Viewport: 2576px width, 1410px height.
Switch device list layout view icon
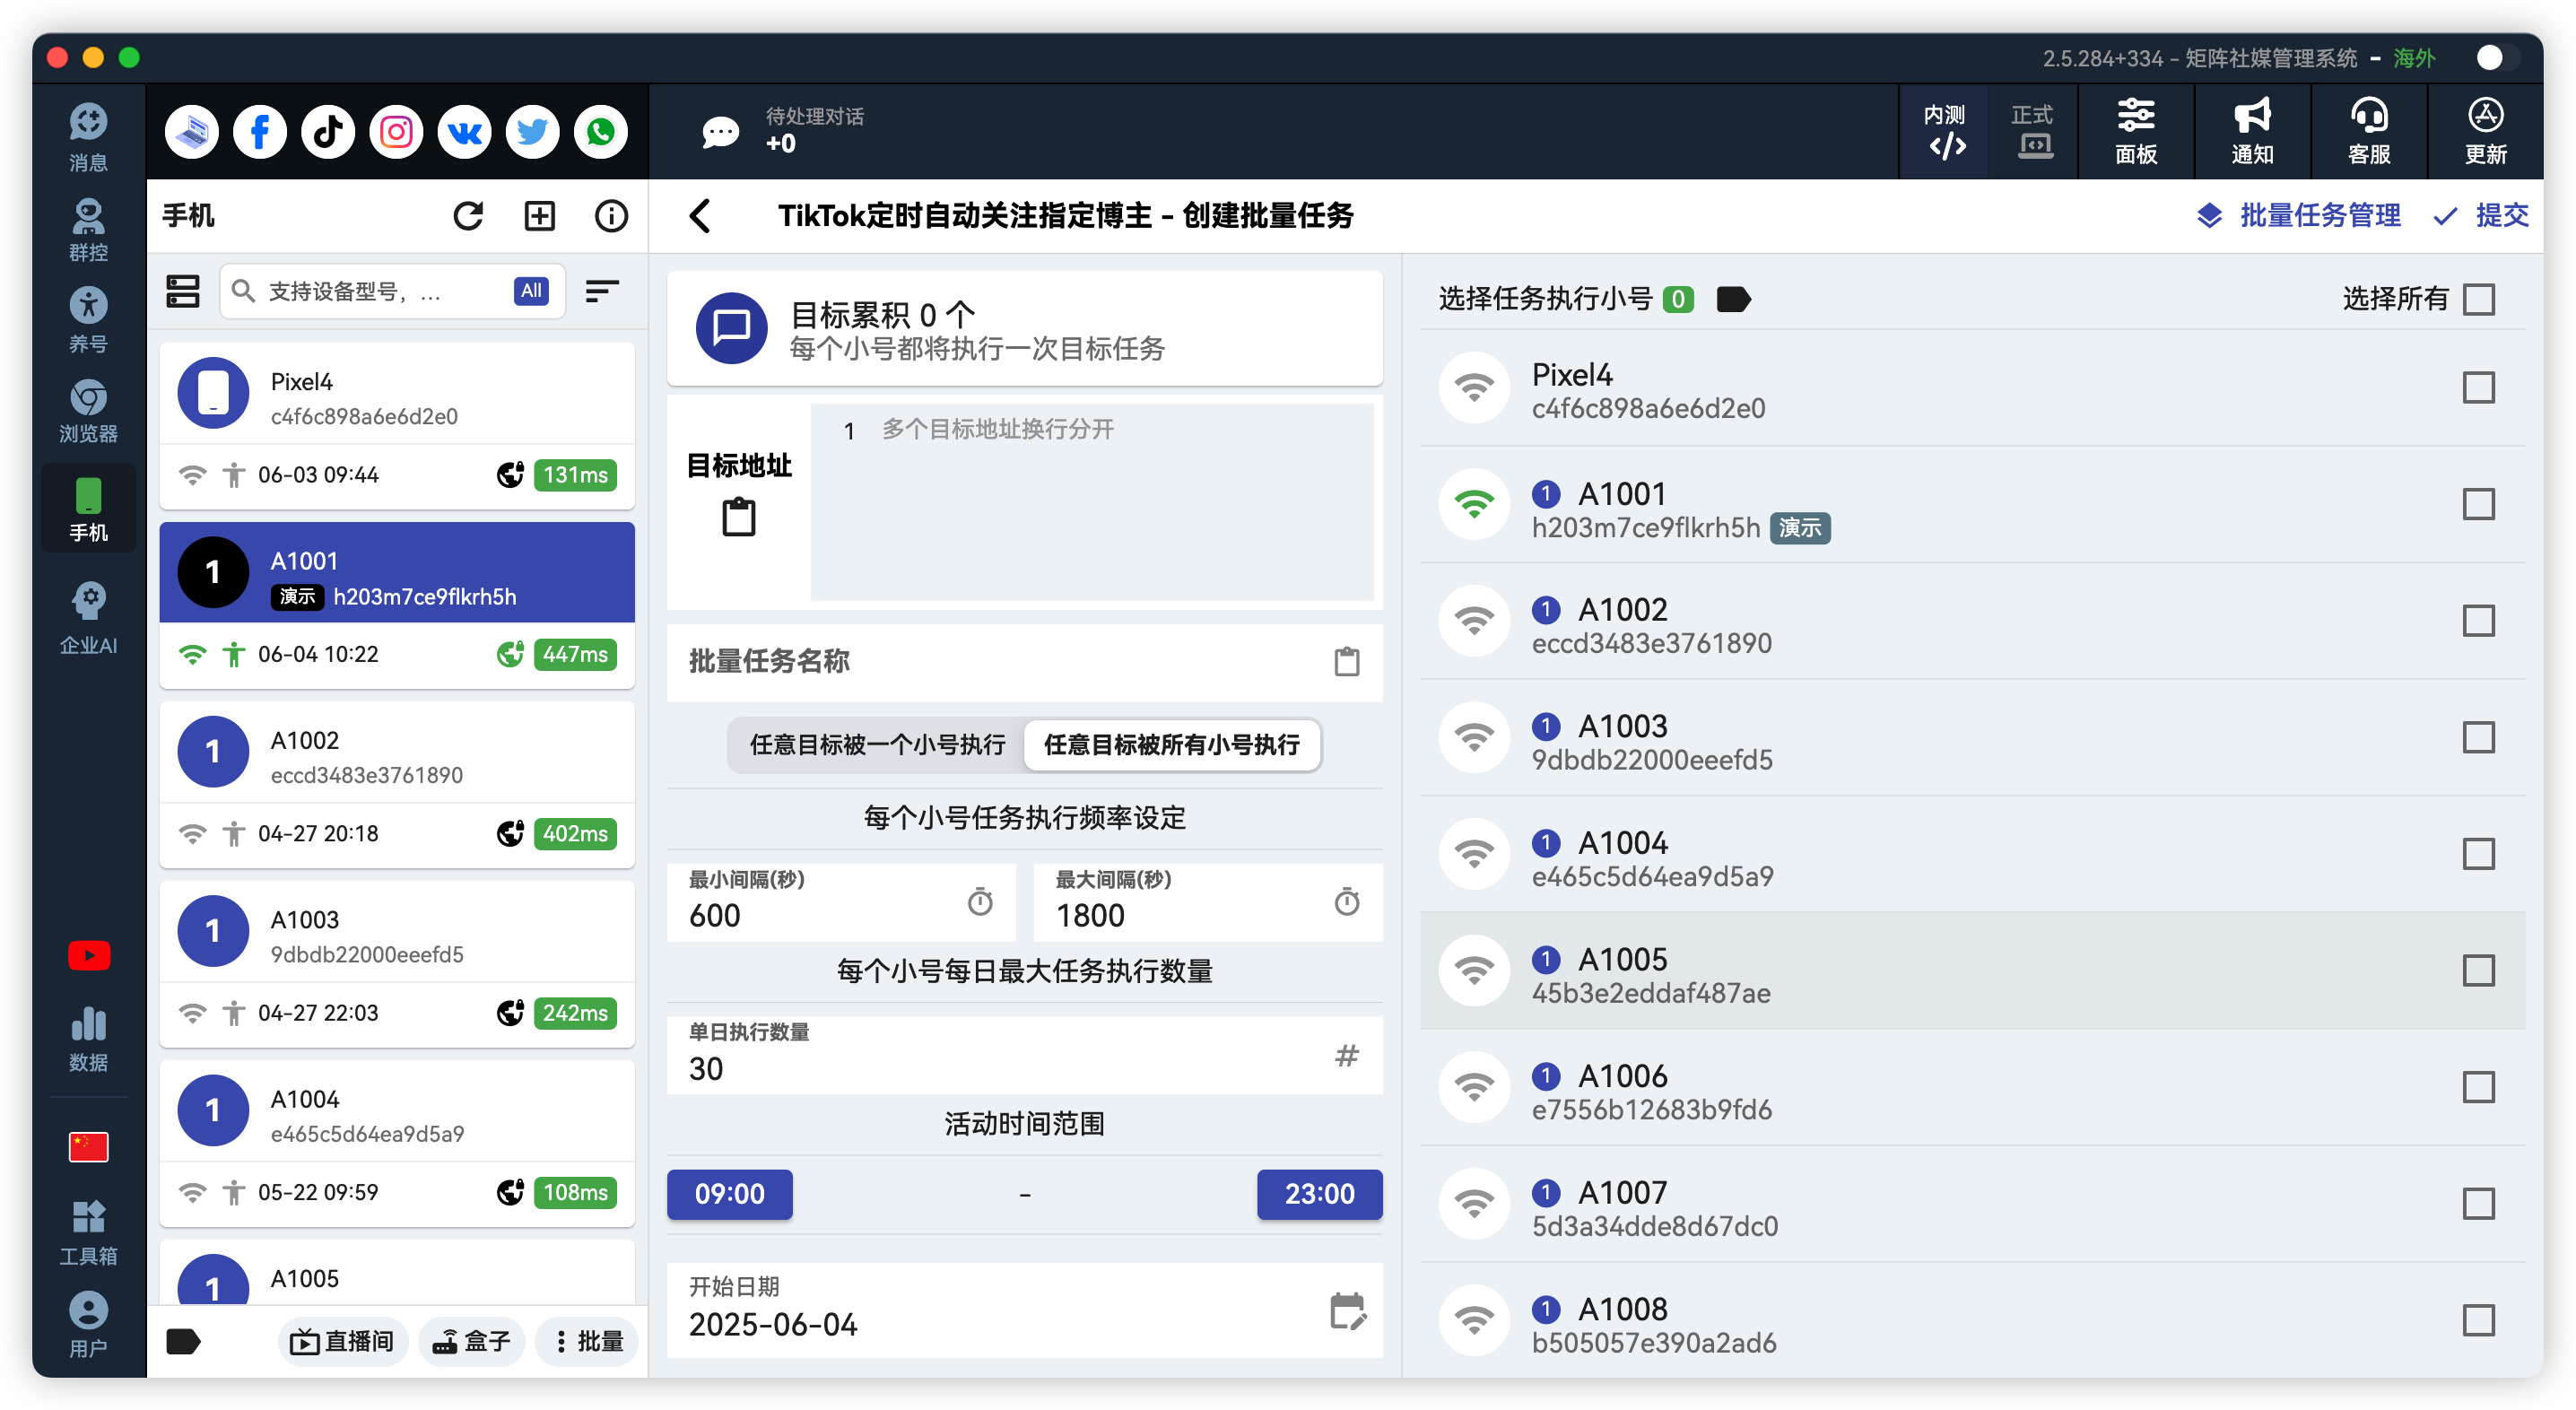(183, 291)
